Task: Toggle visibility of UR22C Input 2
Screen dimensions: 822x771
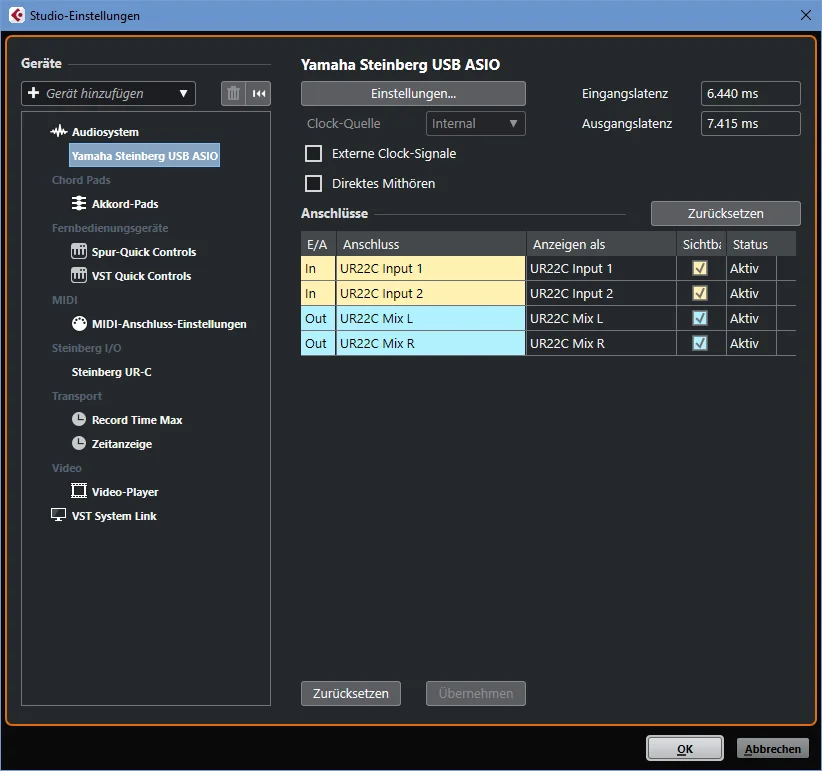Action: click(x=700, y=293)
